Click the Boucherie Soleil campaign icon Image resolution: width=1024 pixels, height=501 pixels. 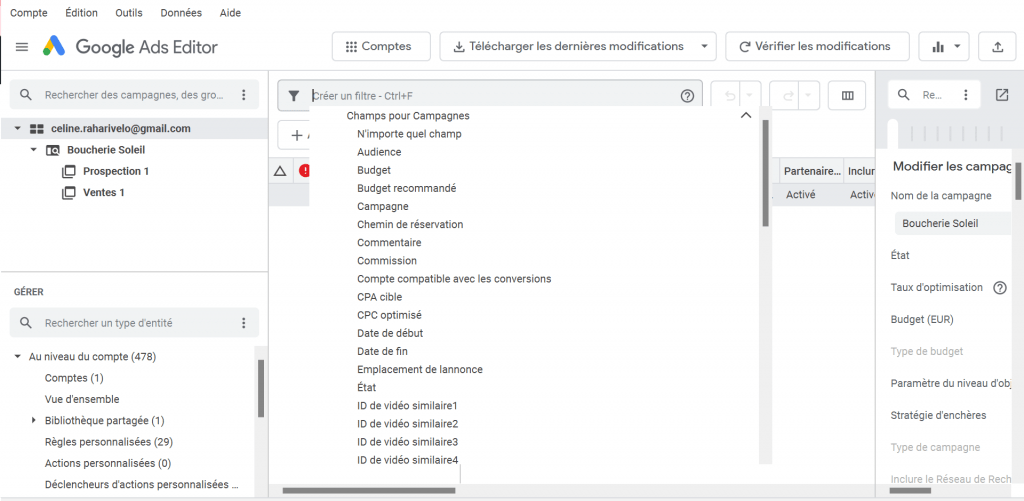pos(53,150)
